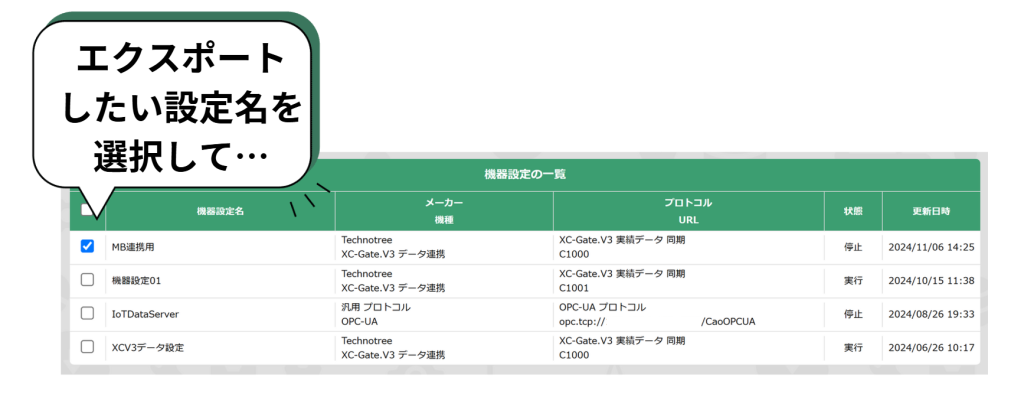
Task: Sort by the 更新日時 column header
Action: point(931,211)
